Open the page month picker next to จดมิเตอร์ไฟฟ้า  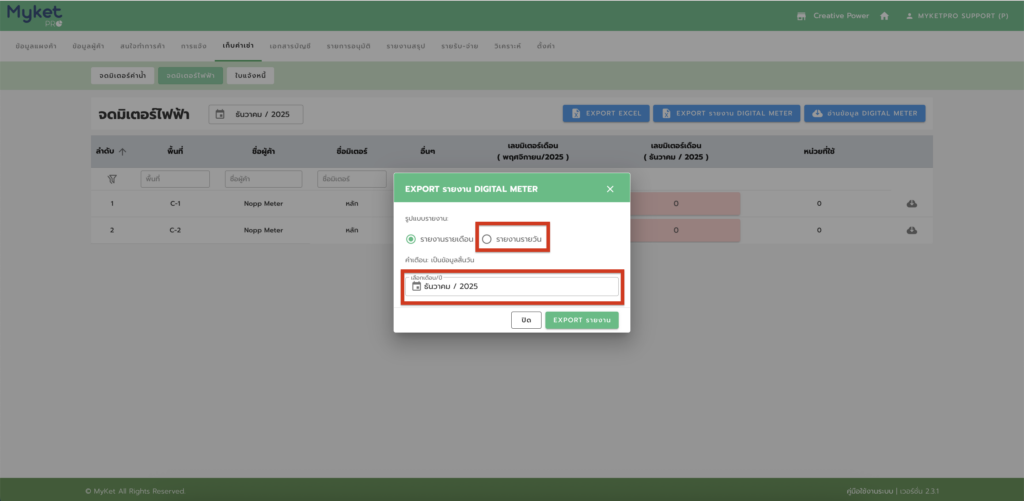click(256, 114)
